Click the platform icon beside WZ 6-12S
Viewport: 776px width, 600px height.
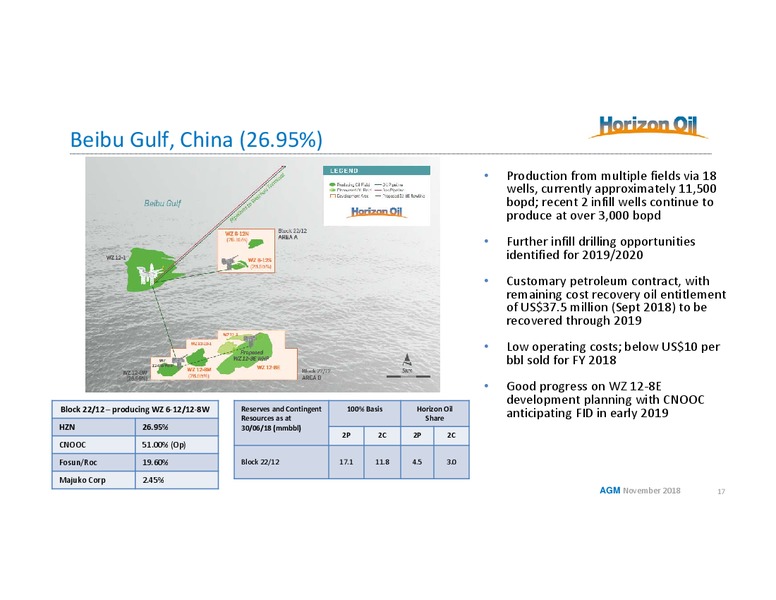pyautogui.click(x=228, y=262)
